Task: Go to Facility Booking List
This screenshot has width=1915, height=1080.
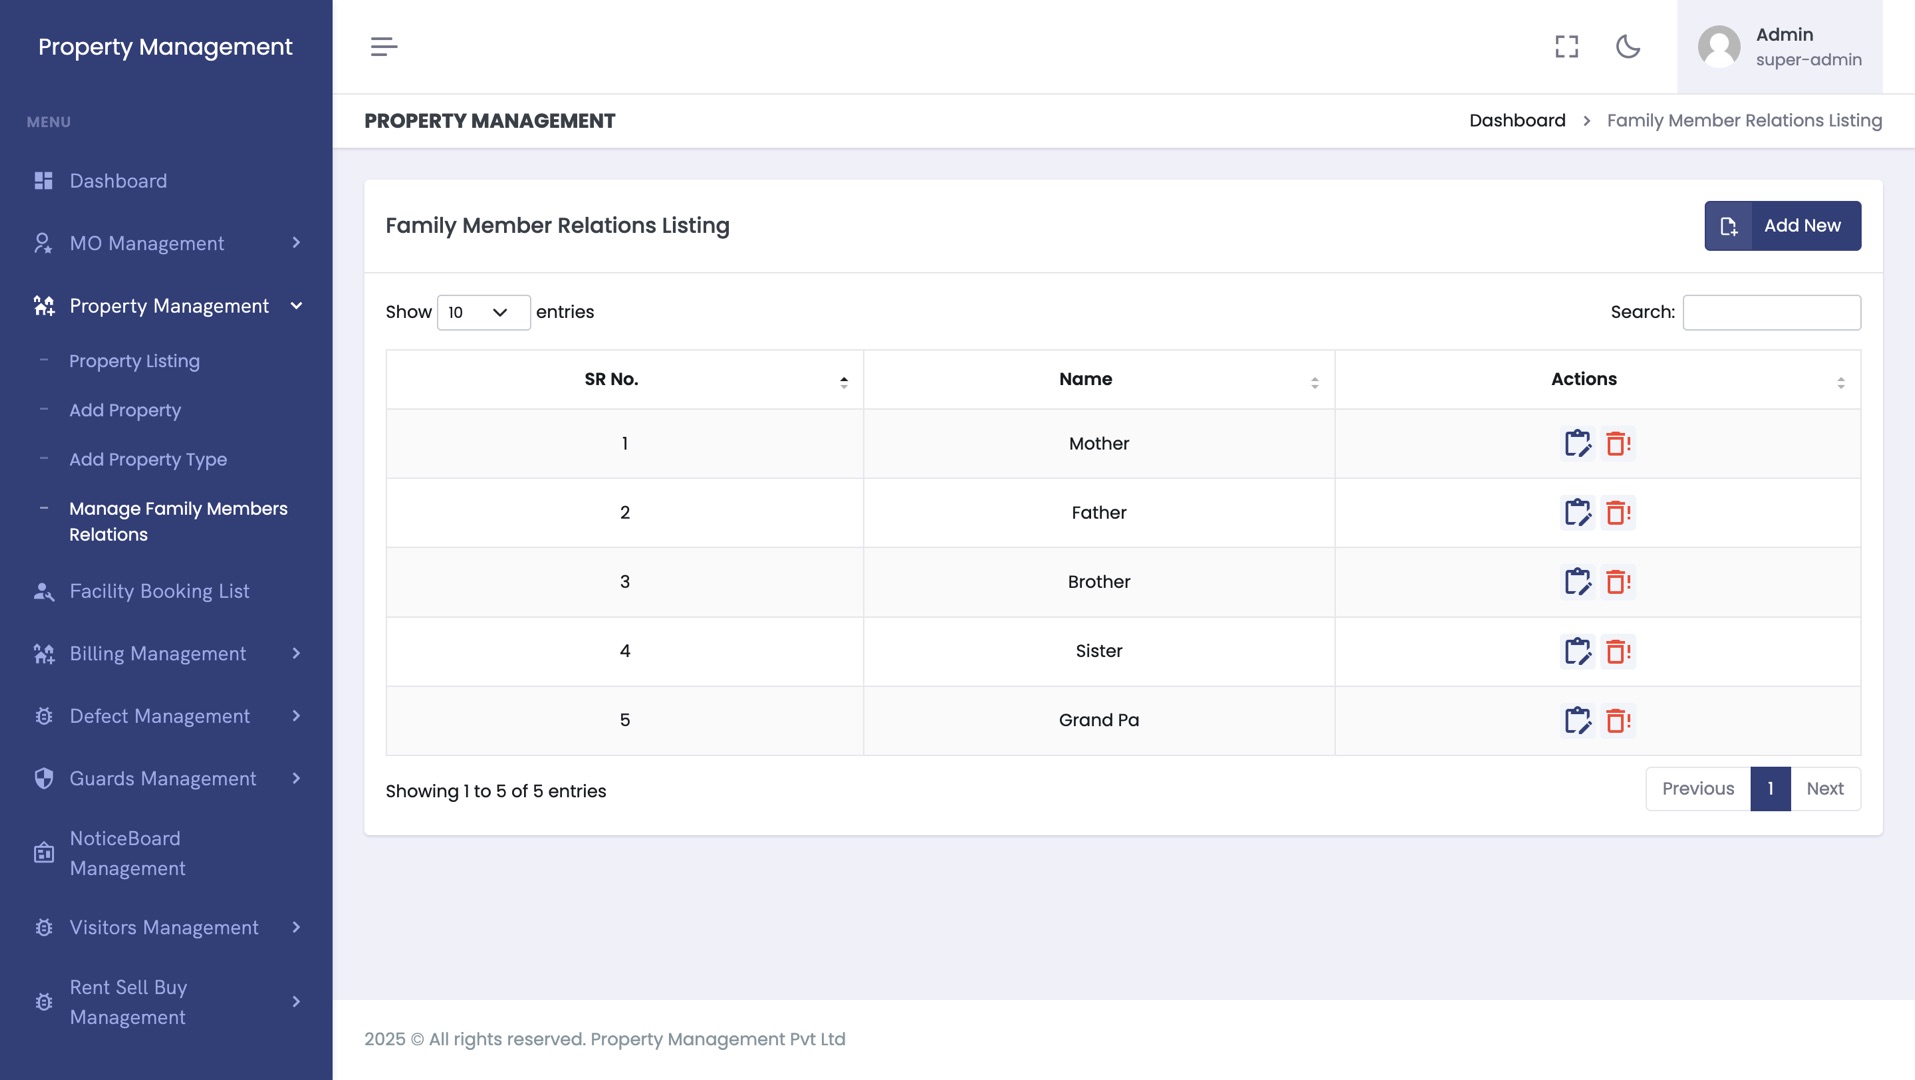Action: point(159,591)
